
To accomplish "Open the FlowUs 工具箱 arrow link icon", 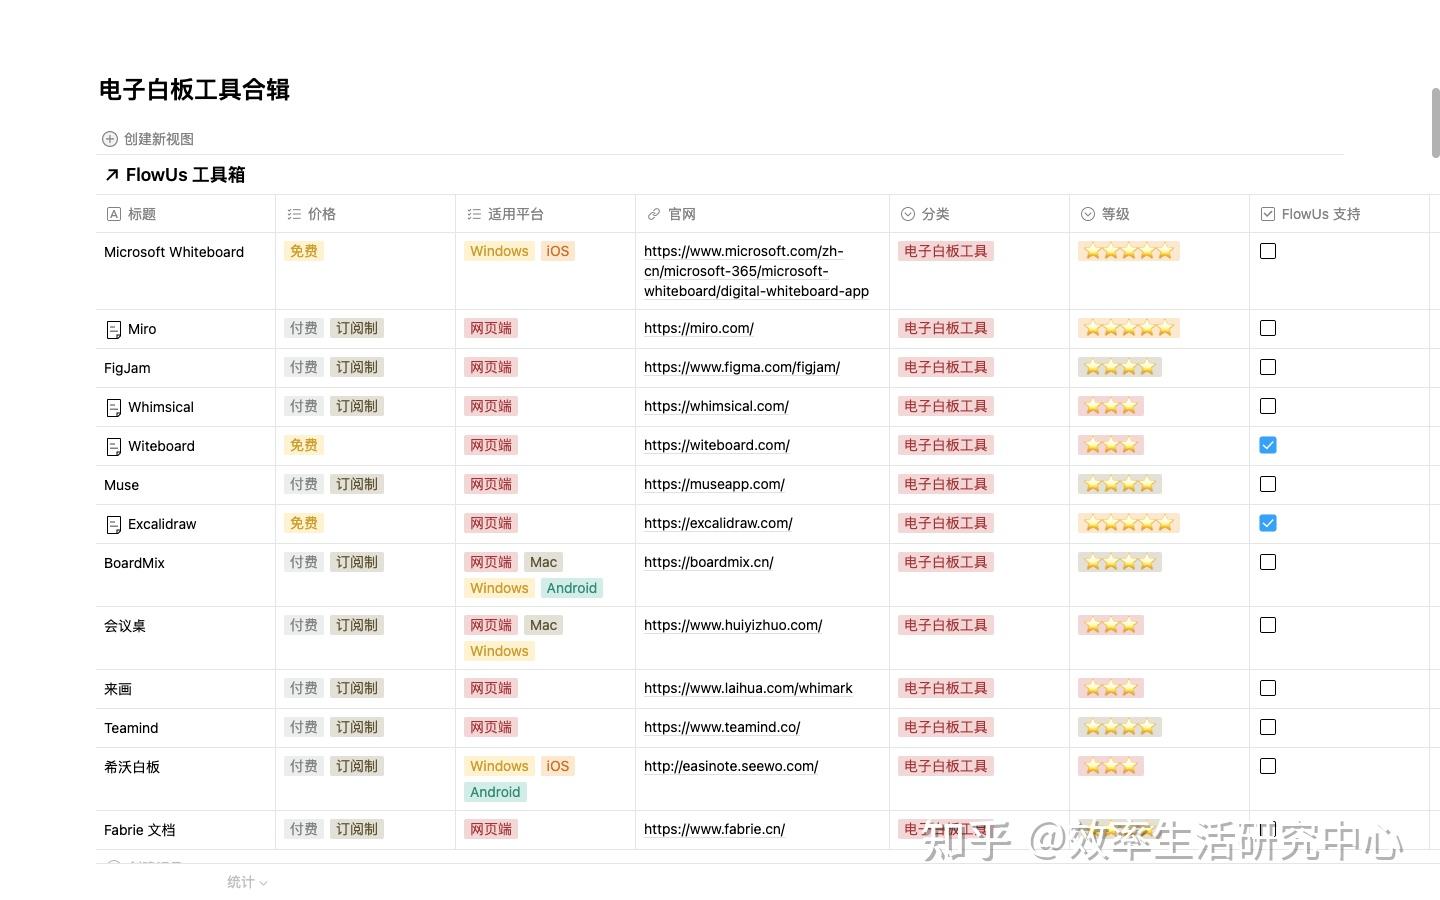I will pyautogui.click(x=112, y=175).
